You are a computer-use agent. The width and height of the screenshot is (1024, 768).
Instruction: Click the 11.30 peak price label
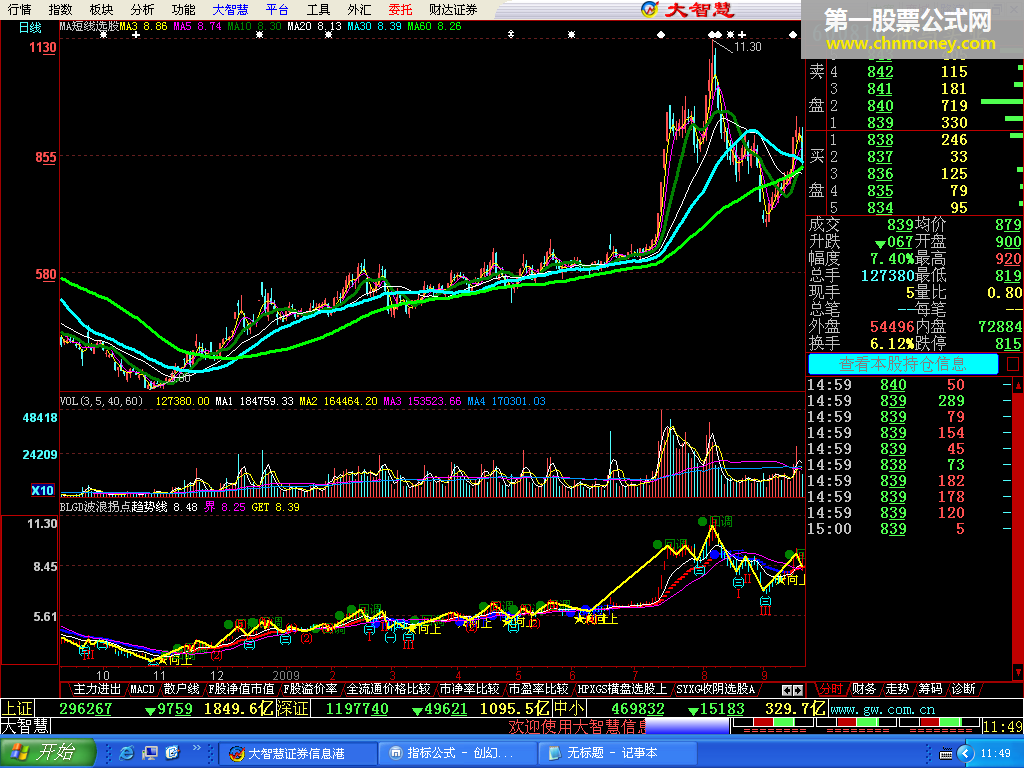click(748, 47)
